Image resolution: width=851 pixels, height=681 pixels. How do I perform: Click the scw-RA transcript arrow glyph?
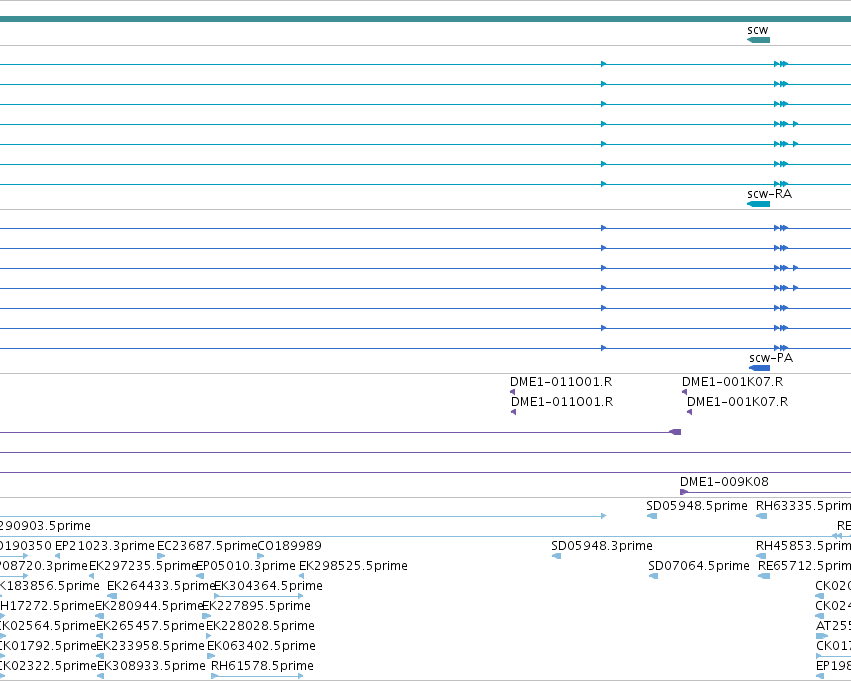(758, 204)
